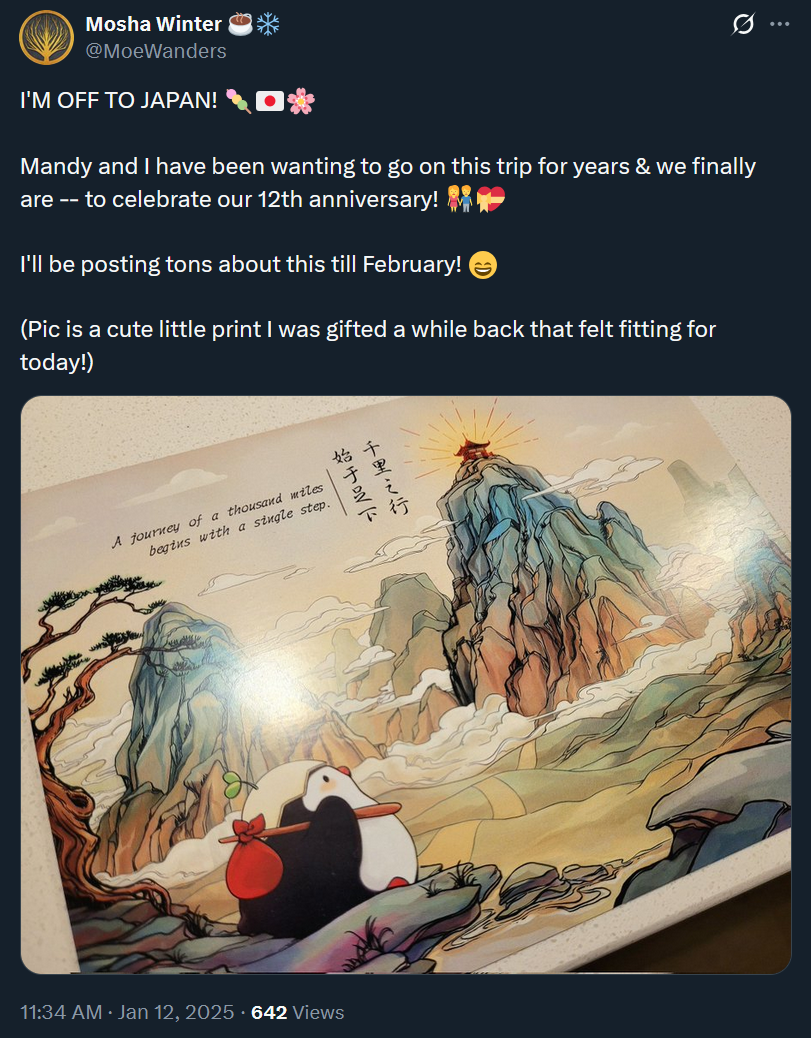Open Mosha Winter's profile via display name
Image resolution: width=811 pixels, height=1038 pixels.
(154, 24)
